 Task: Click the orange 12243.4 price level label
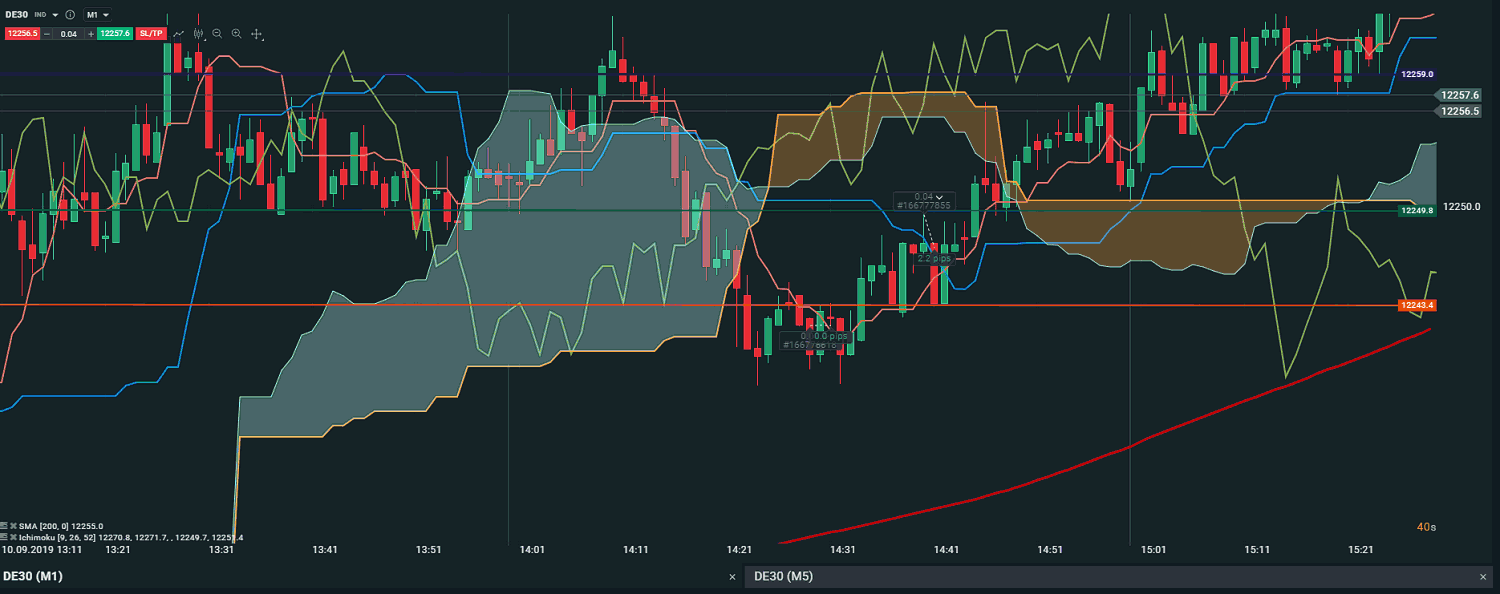(x=1416, y=305)
